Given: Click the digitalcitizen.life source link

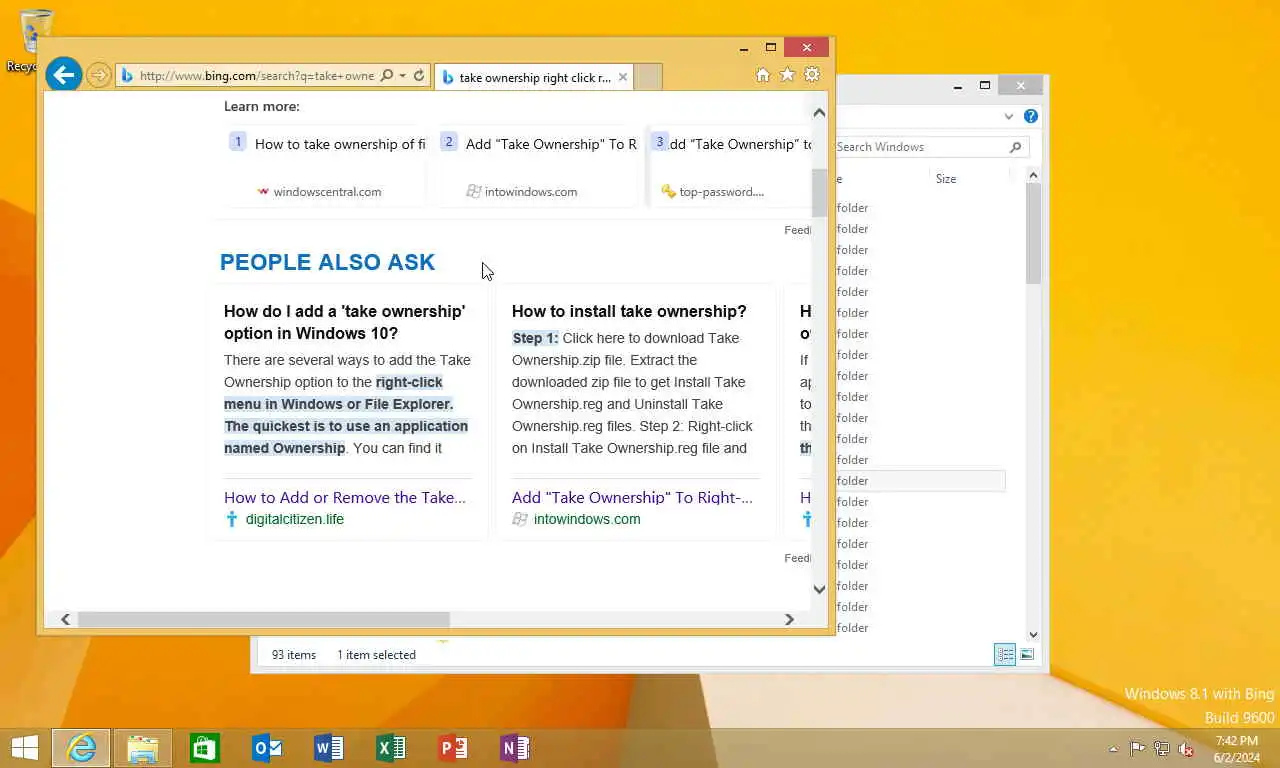Looking at the screenshot, I should [294, 519].
